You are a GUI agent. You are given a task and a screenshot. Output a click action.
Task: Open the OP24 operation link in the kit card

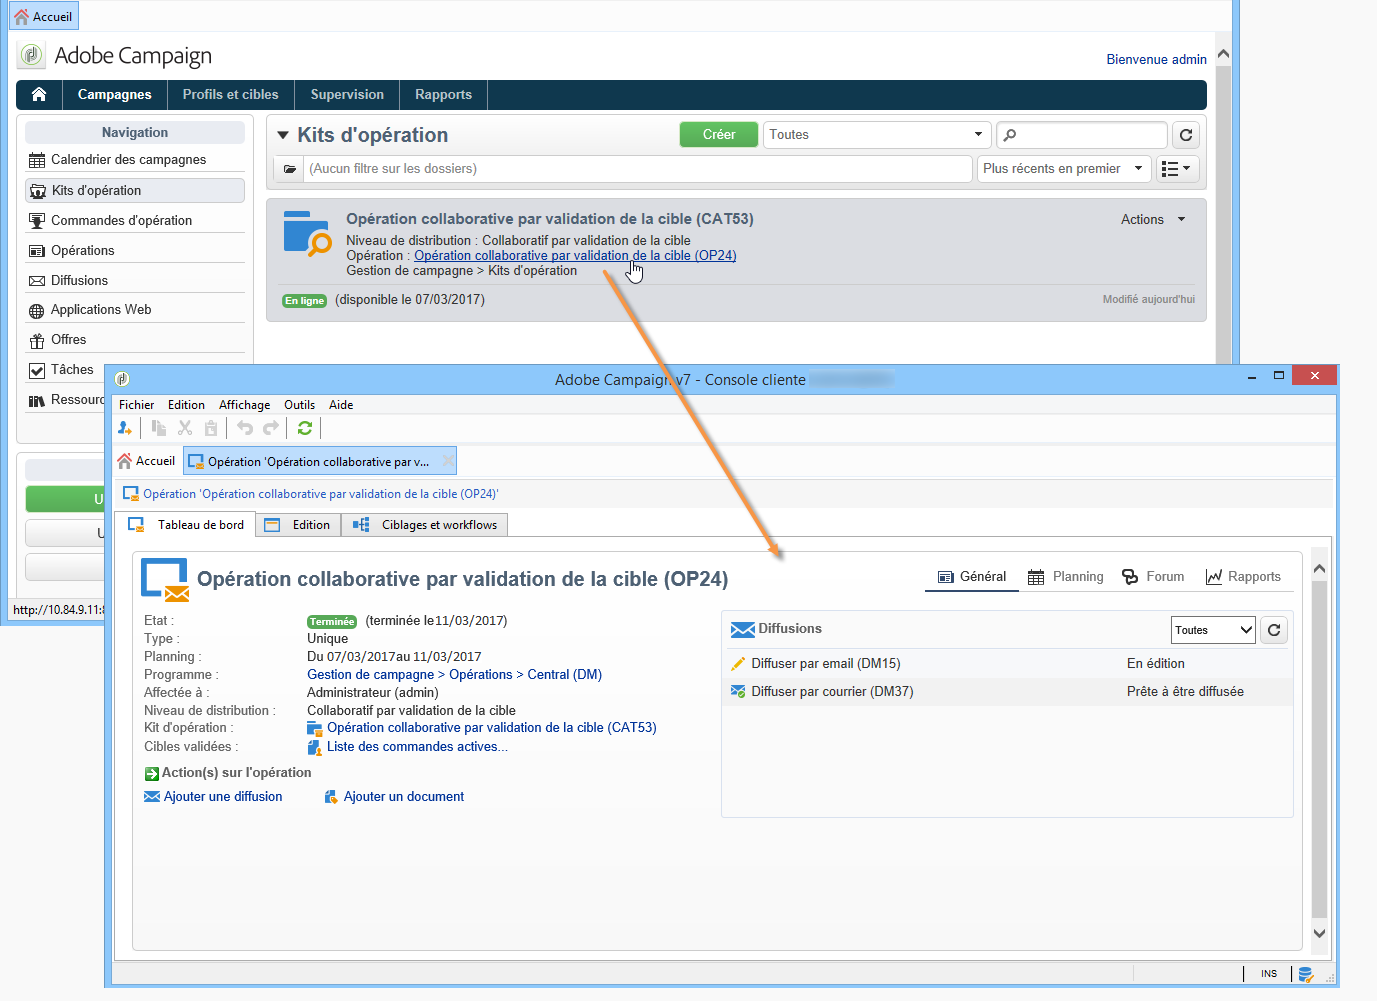click(x=575, y=256)
